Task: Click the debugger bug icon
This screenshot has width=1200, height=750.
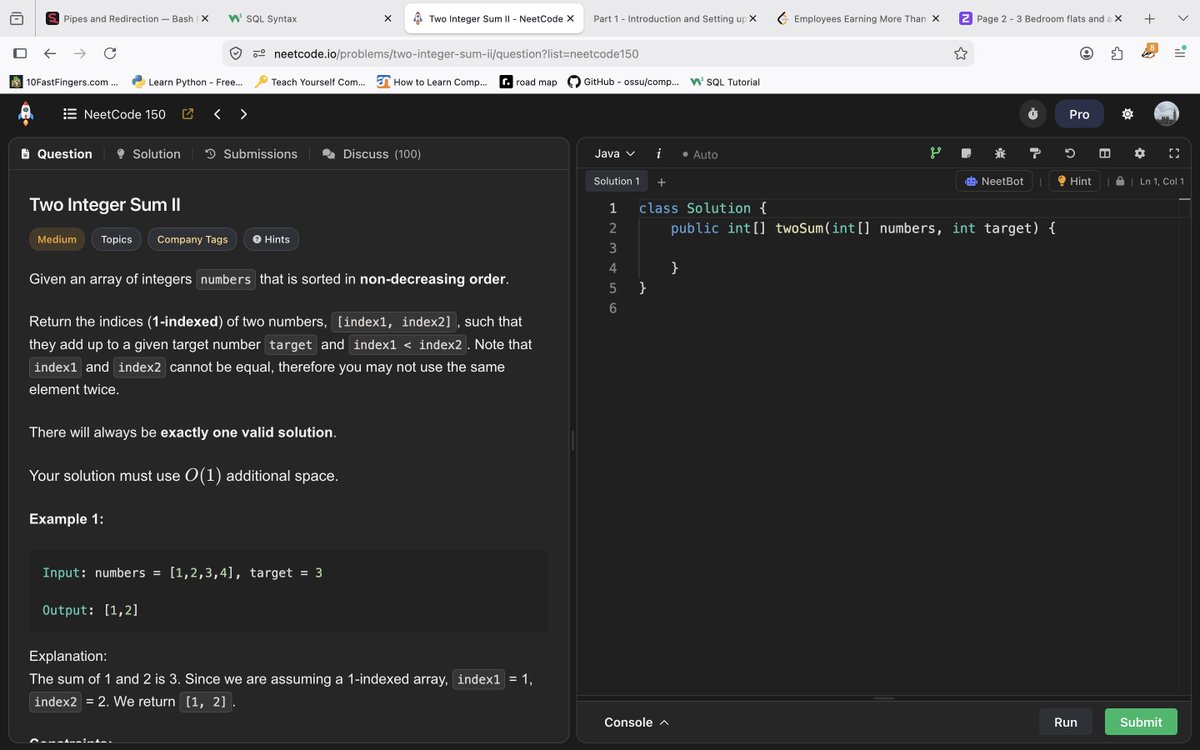Action: point(1000,153)
